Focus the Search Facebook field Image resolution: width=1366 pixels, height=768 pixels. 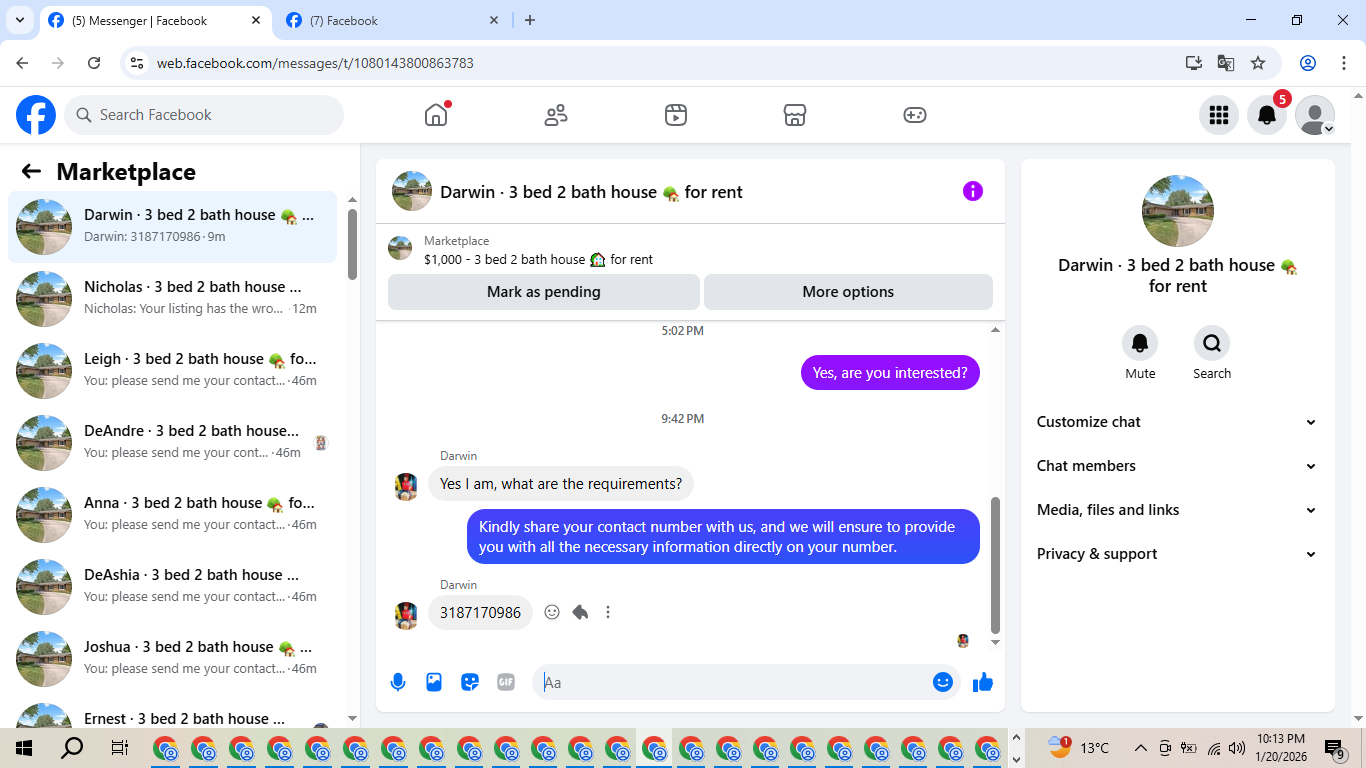click(204, 115)
